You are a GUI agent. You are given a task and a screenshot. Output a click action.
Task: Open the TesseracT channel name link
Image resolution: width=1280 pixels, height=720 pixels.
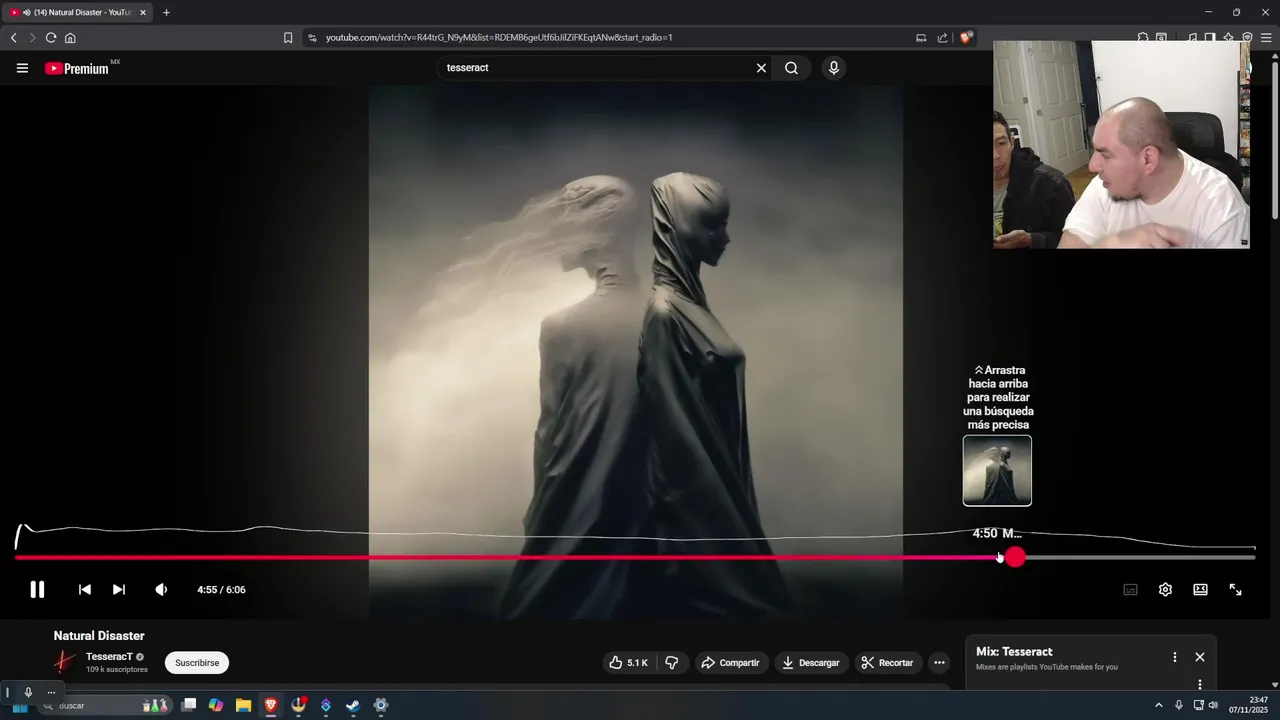click(109, 657)
